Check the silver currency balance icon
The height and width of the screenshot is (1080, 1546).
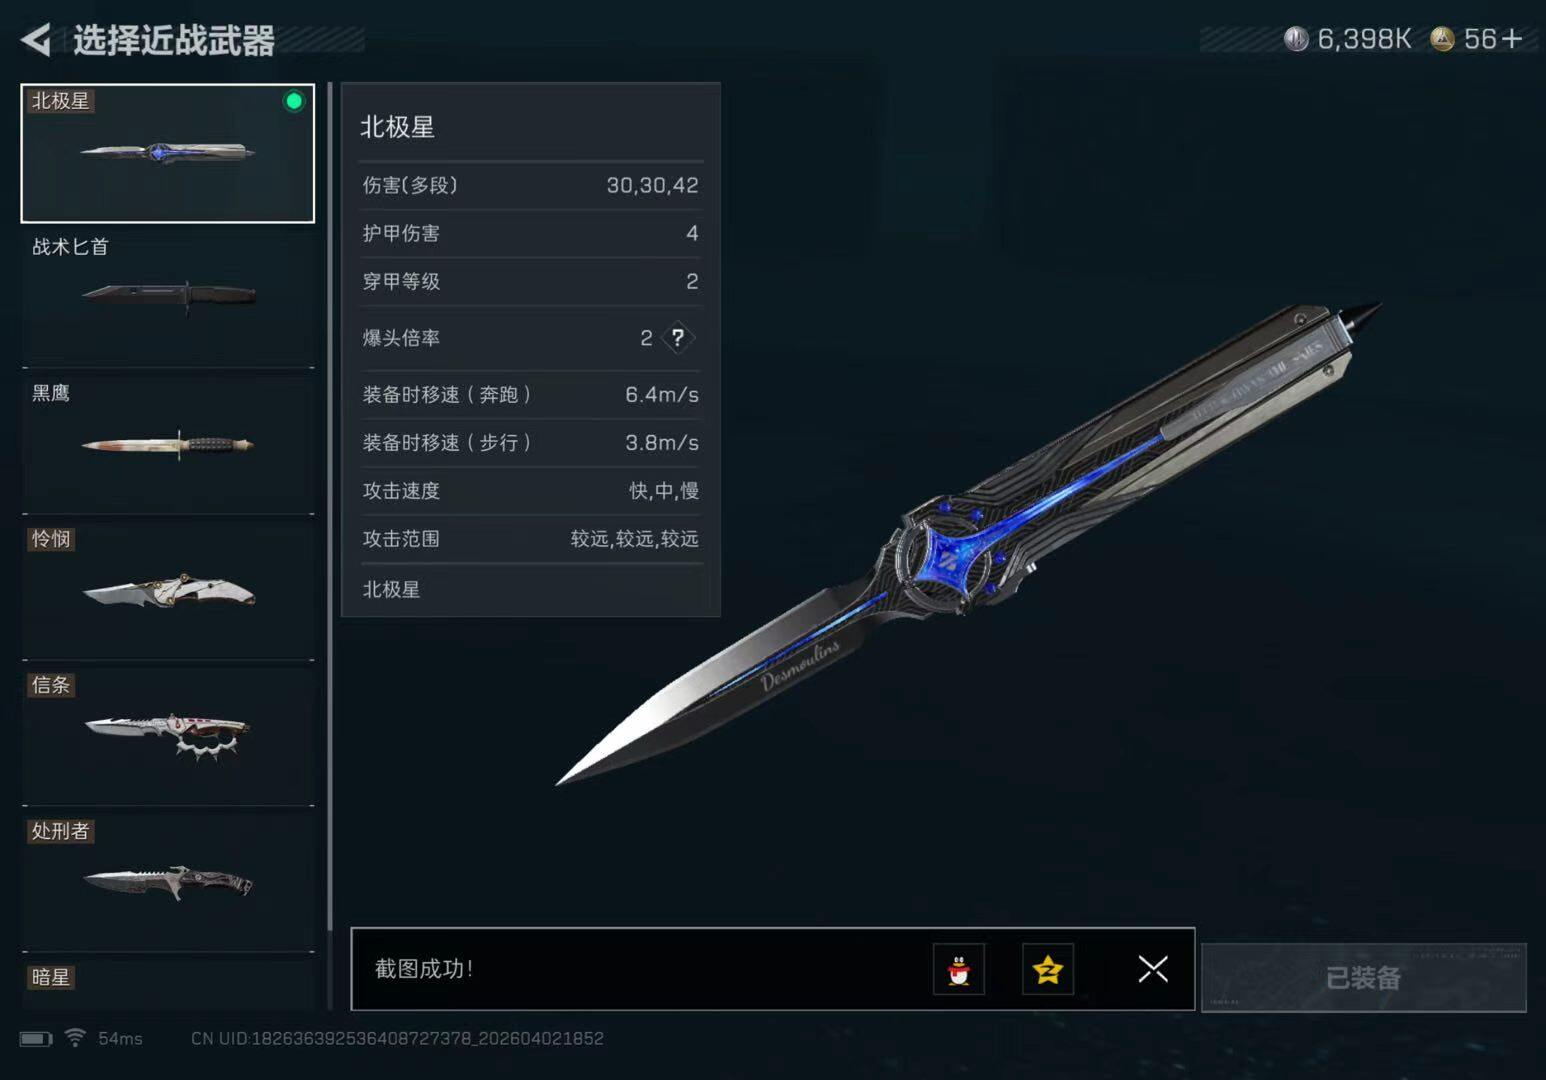pyautogui.click(x=1296, y=39)
